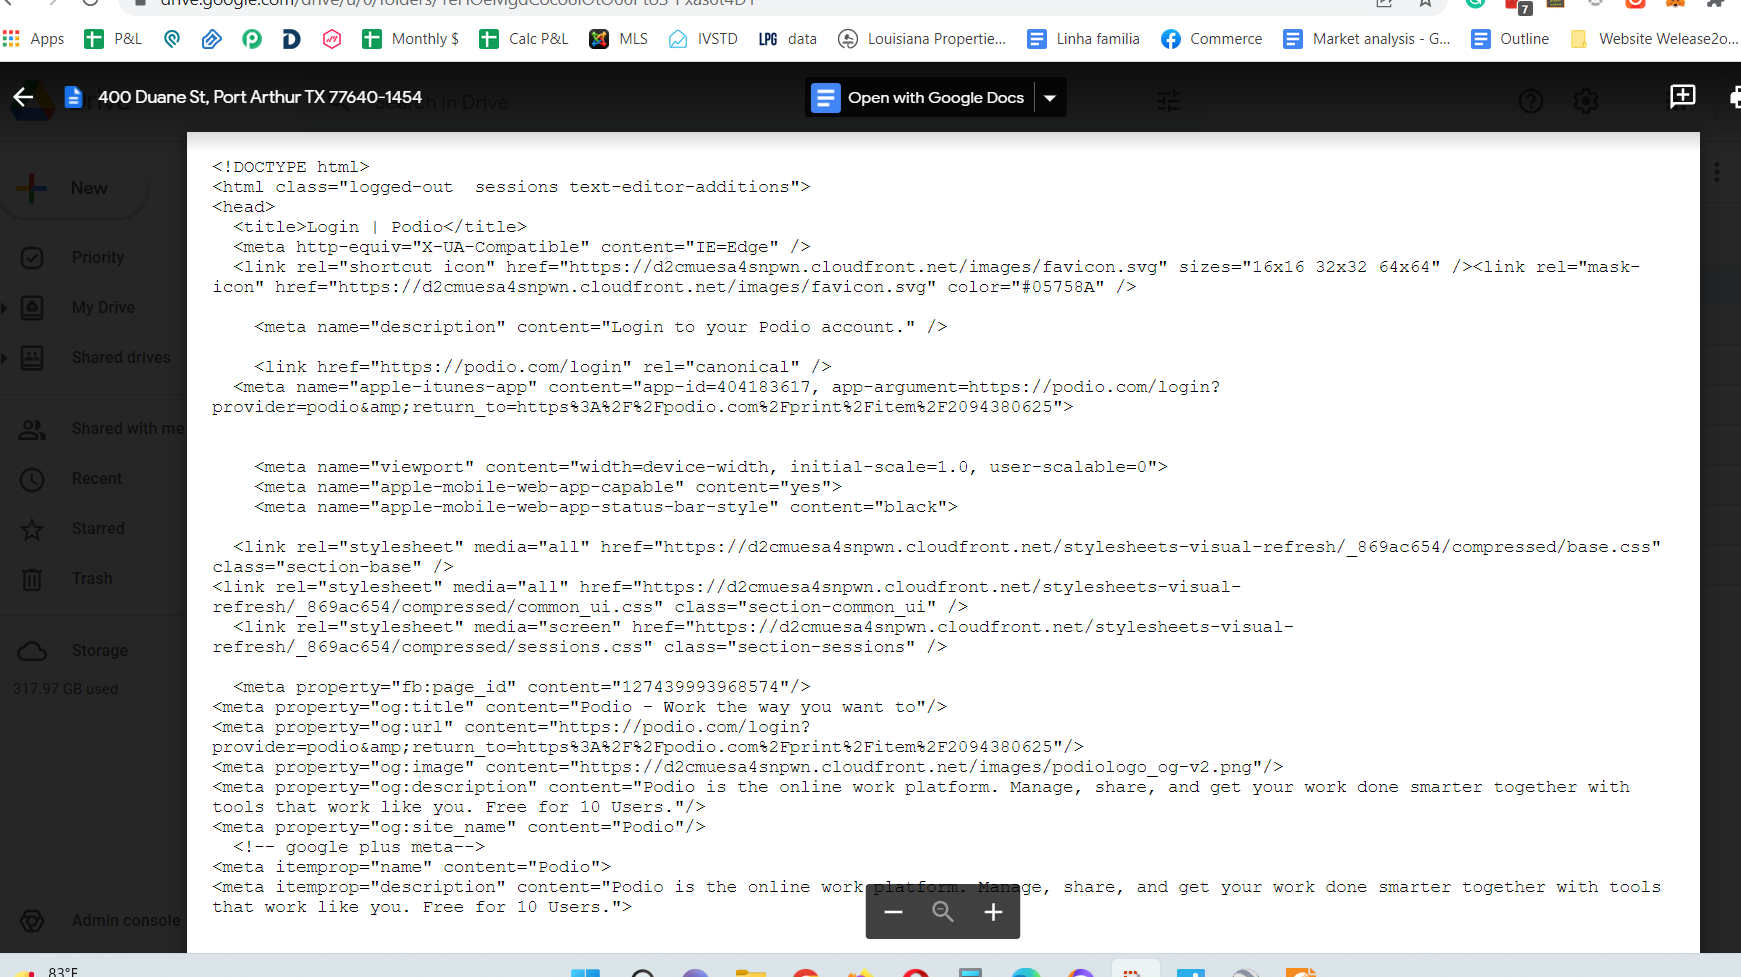Open the MLS bookmark

pyautogui.click(x=619, y=39)
